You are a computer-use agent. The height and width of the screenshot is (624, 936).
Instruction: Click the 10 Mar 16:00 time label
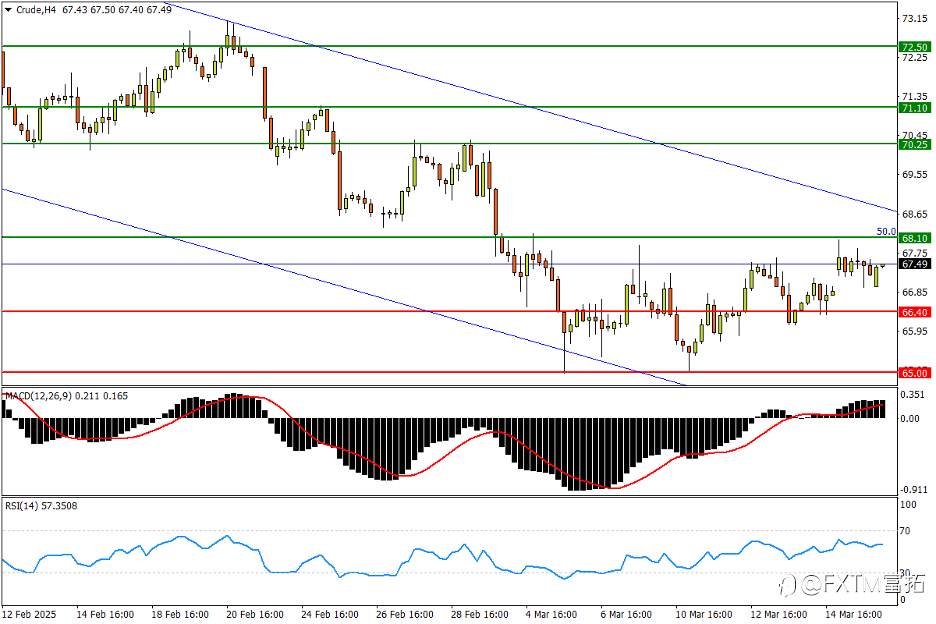click(704, 613)
